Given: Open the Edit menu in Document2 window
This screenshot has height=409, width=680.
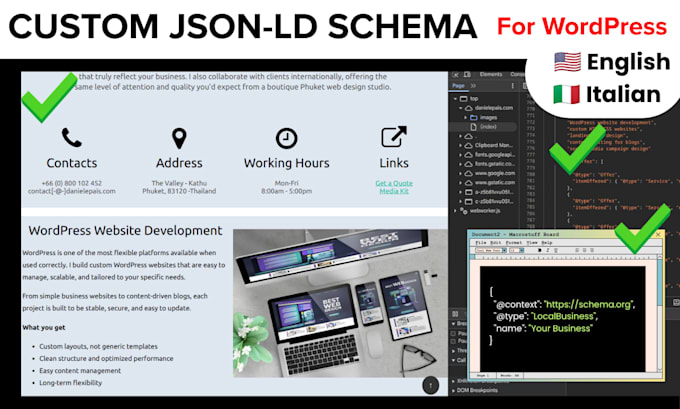Looking at the screenshot, I should (496, 242).
